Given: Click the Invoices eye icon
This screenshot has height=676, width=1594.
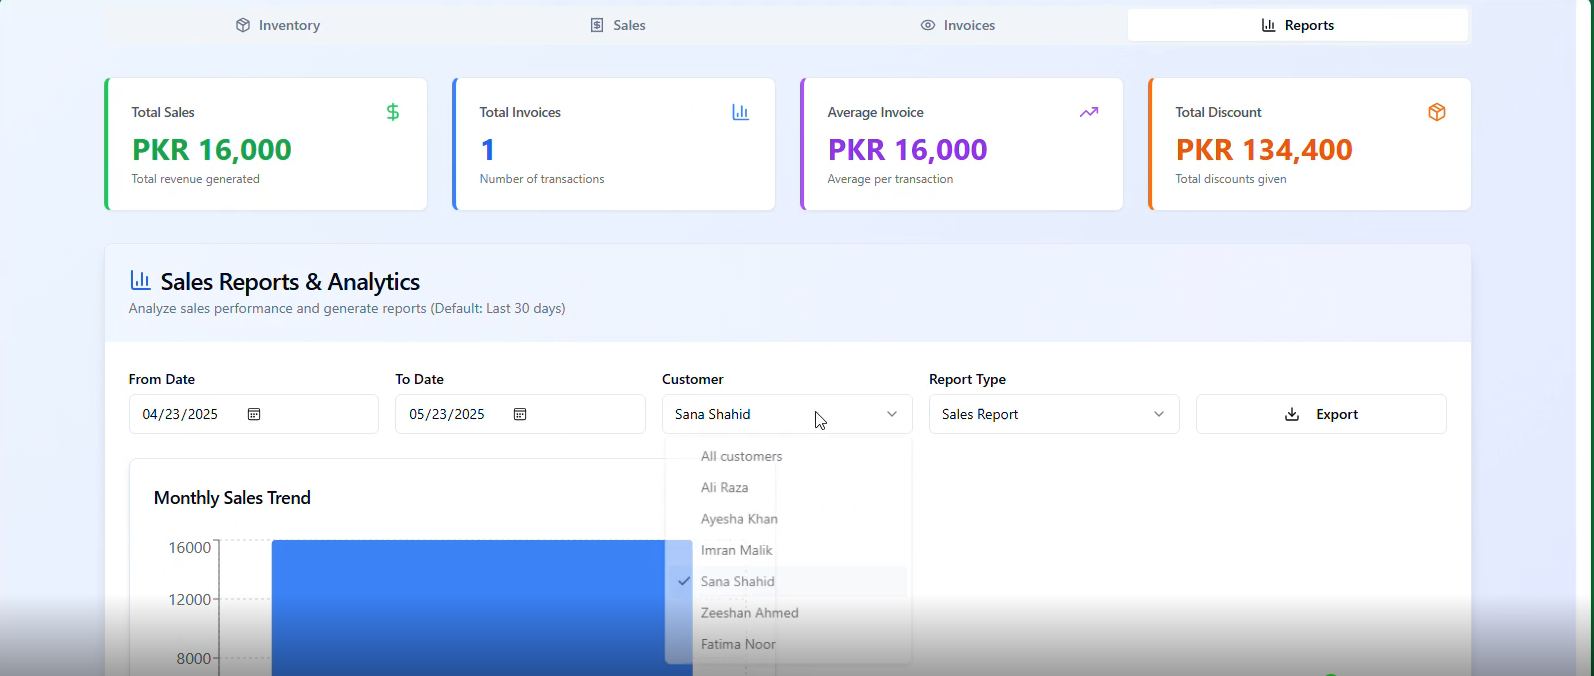Looking at the screenshot, I should click(928, 25).
